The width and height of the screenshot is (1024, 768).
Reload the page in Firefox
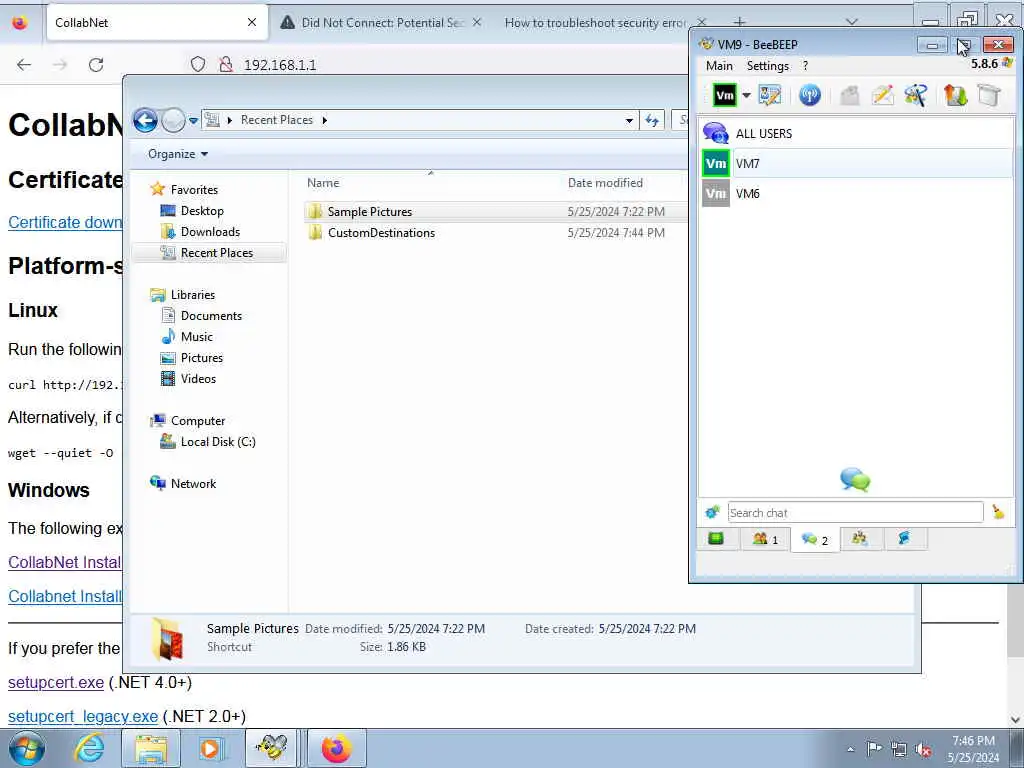96,65
